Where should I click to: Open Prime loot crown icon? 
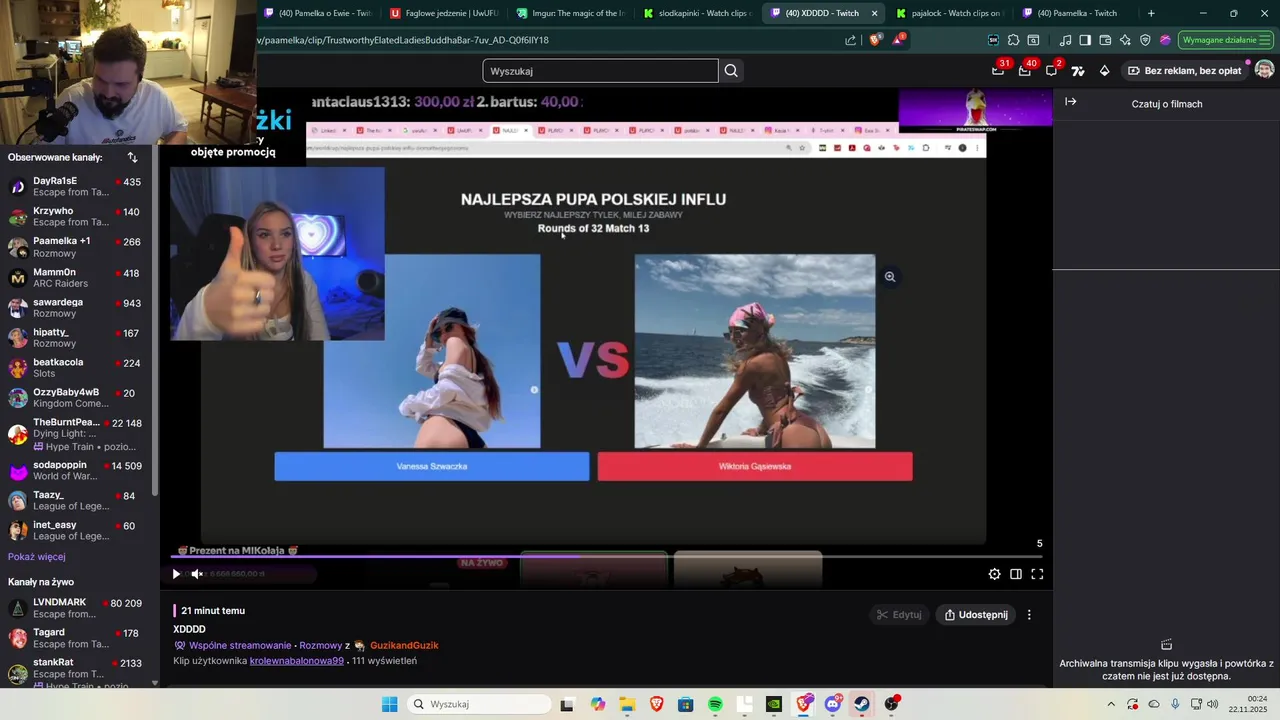pyautogui.click(x=998, y=70)
